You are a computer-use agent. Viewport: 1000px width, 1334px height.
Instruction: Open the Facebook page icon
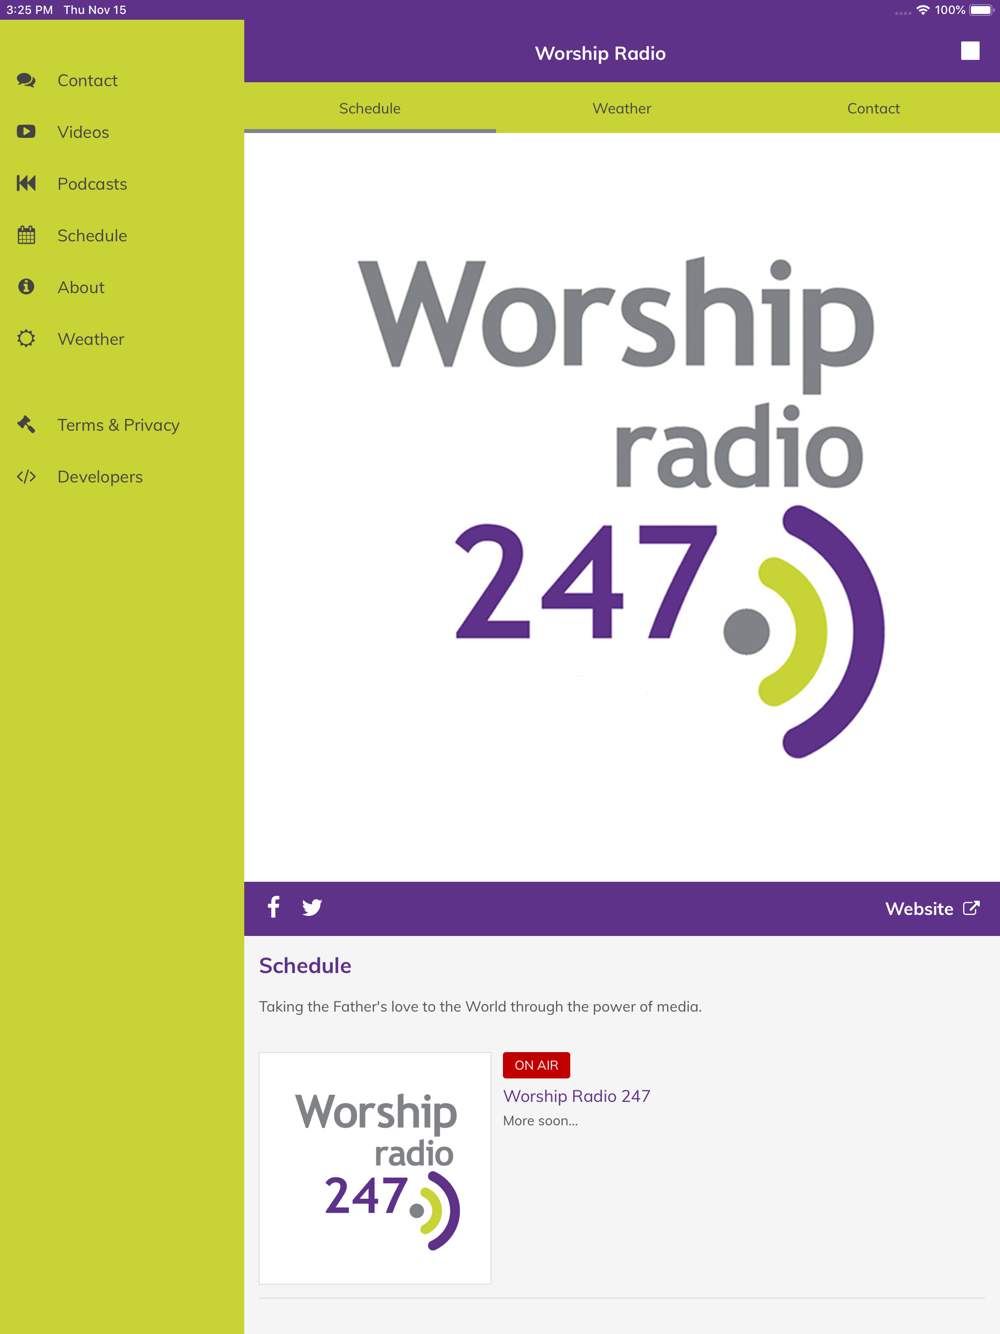click(273, 907)
